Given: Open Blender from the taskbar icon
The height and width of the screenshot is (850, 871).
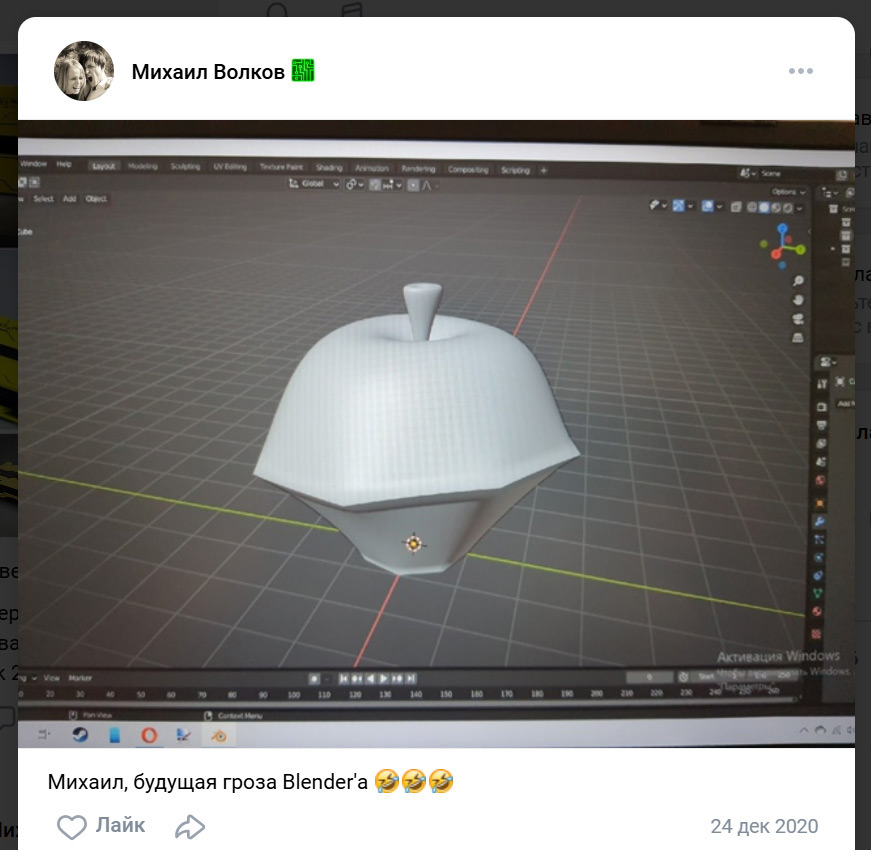Looking at the screenshot, I should pos(218,736).
